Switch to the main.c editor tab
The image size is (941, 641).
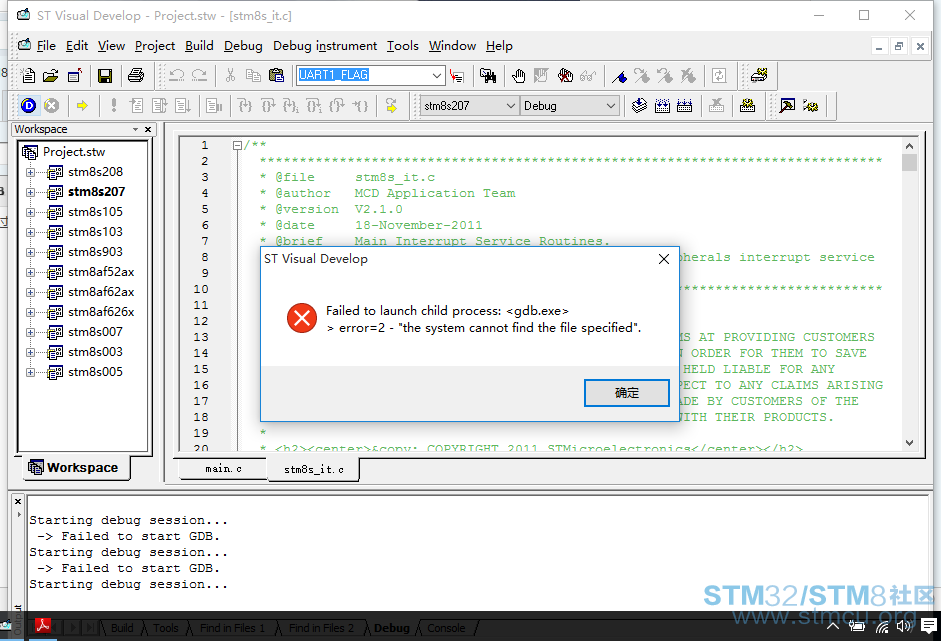point(223,469)
